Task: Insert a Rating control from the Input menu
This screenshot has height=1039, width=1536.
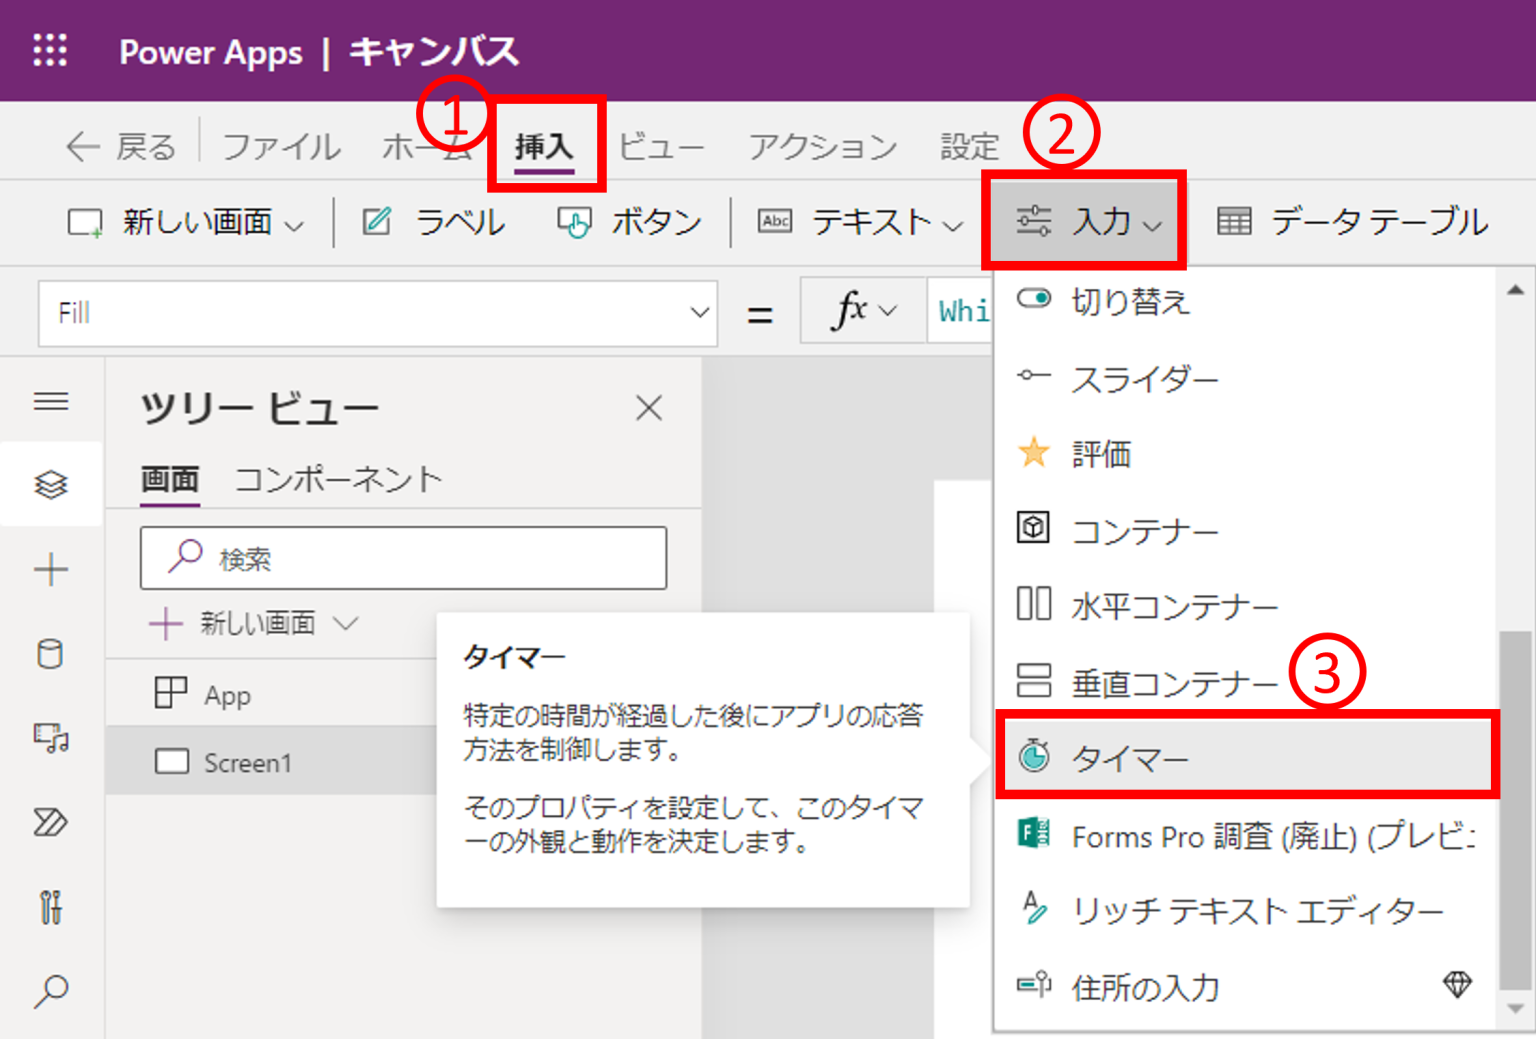Action: click(1100, 455)
